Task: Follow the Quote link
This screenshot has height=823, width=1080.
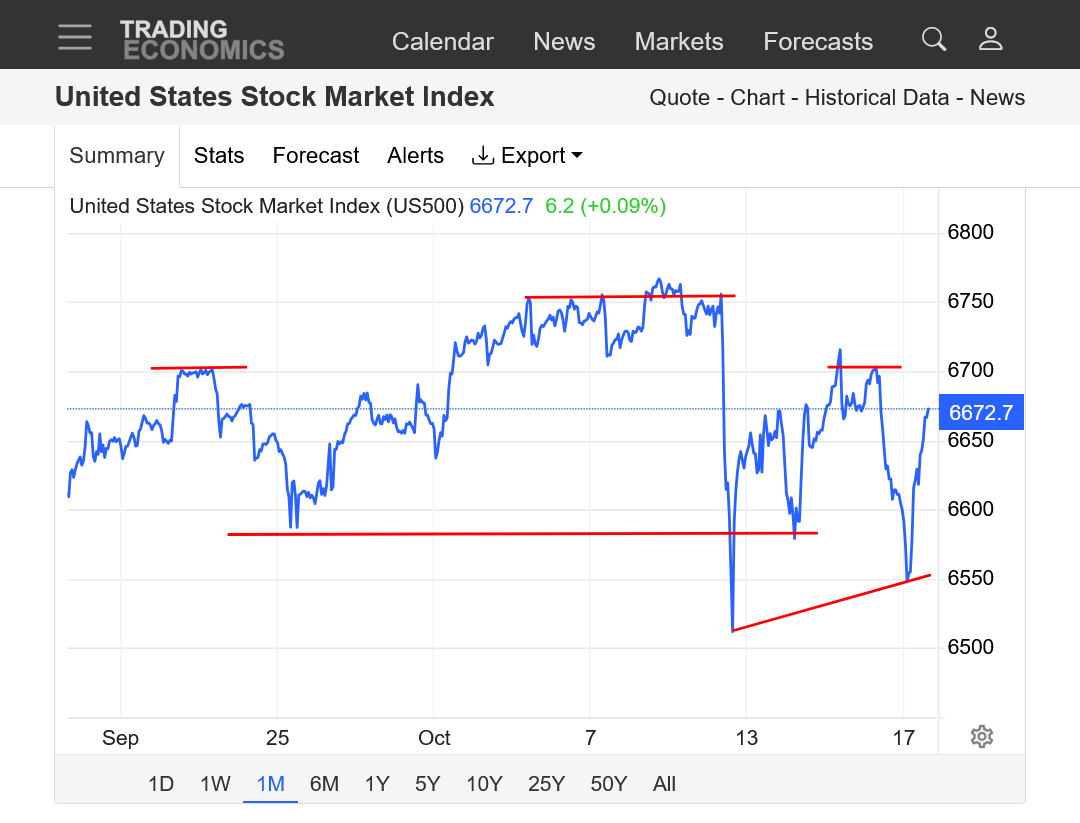Action: click(679, 98)
